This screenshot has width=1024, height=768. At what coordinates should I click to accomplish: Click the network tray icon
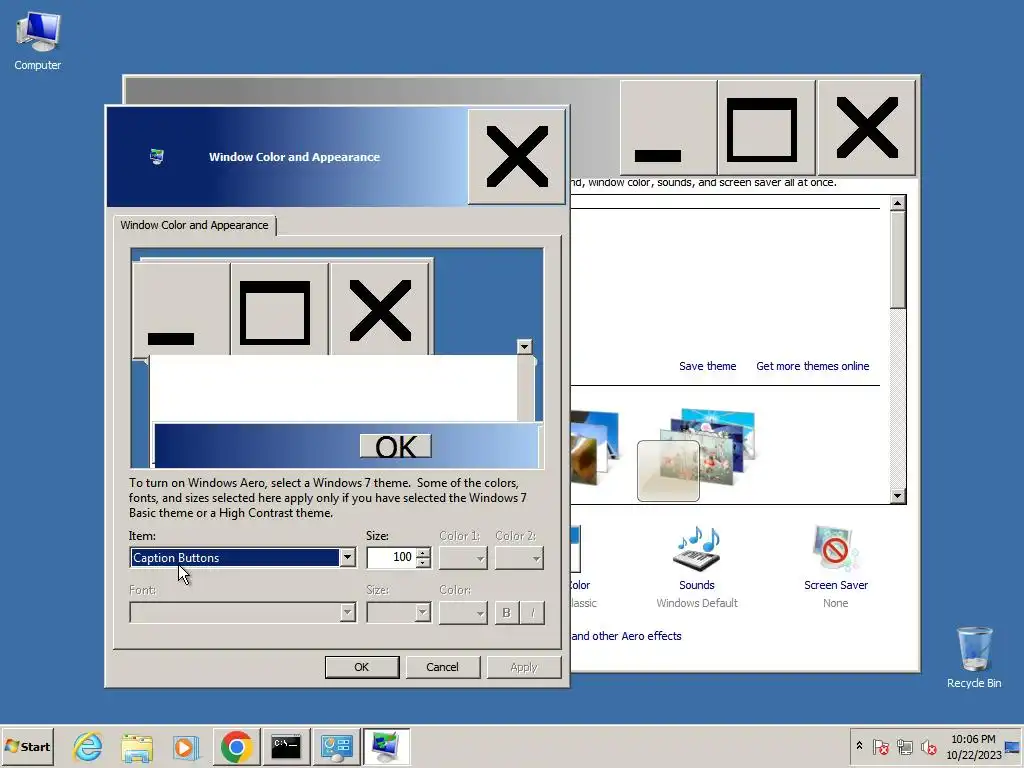(904, 746)
